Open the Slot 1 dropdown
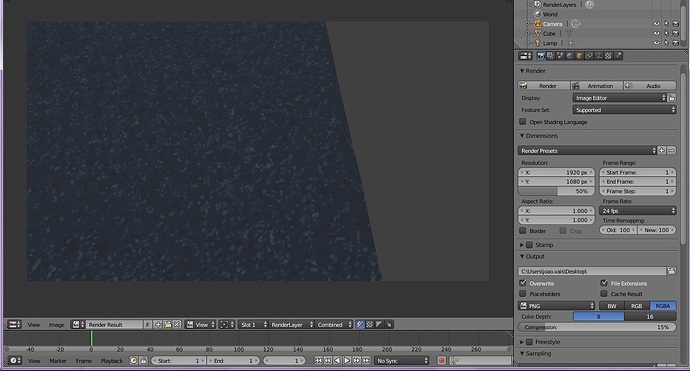The height and width of the screenshot is (371, 690). [x=253, y=324]
